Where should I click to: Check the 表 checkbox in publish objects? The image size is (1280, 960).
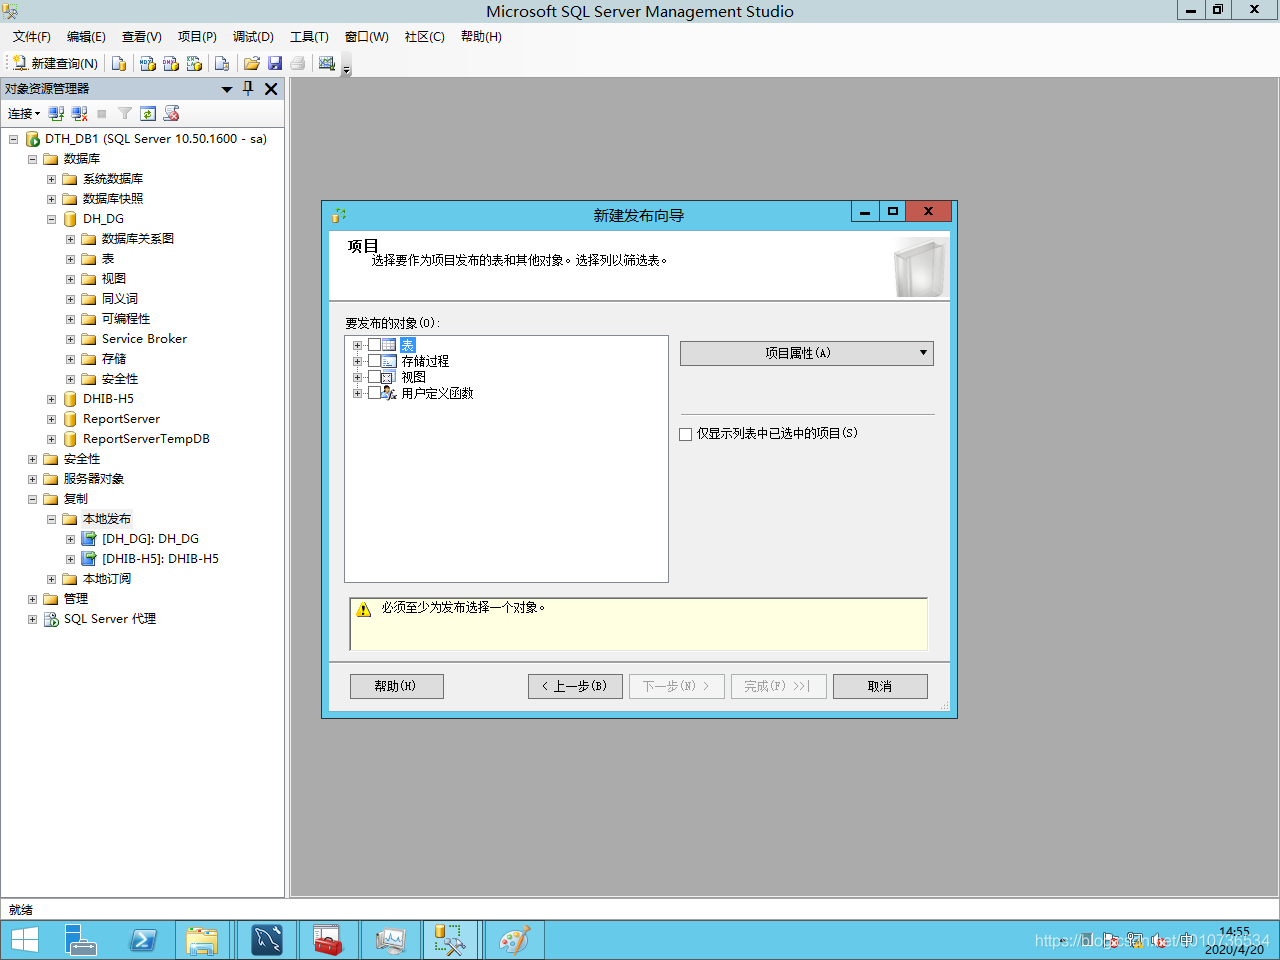click(x=374, y=345)
